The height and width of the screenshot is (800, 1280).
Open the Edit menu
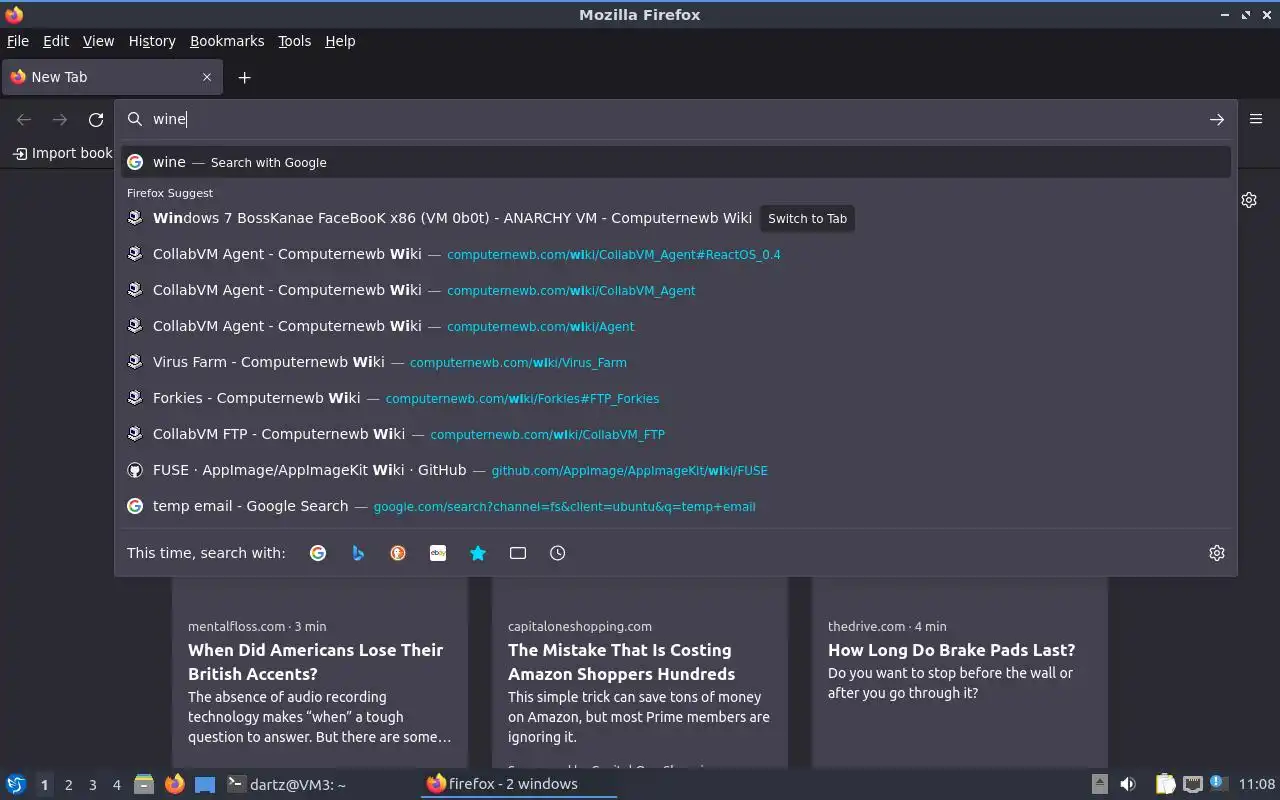[x=56, y=41]
